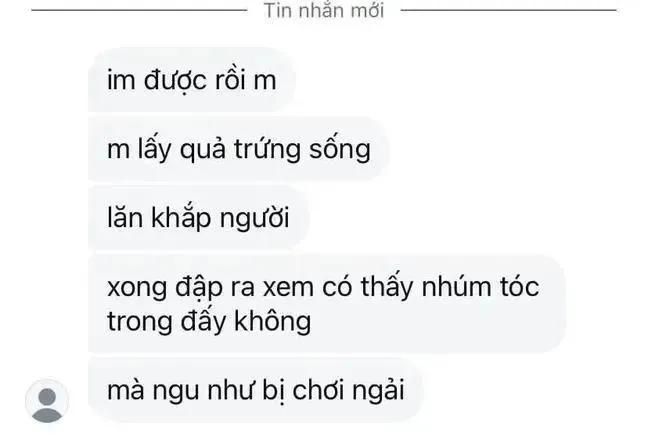This screenshot has width=648, height=444.
Task: Click the word 'khắp' in third message
Action: click(181, 218)
